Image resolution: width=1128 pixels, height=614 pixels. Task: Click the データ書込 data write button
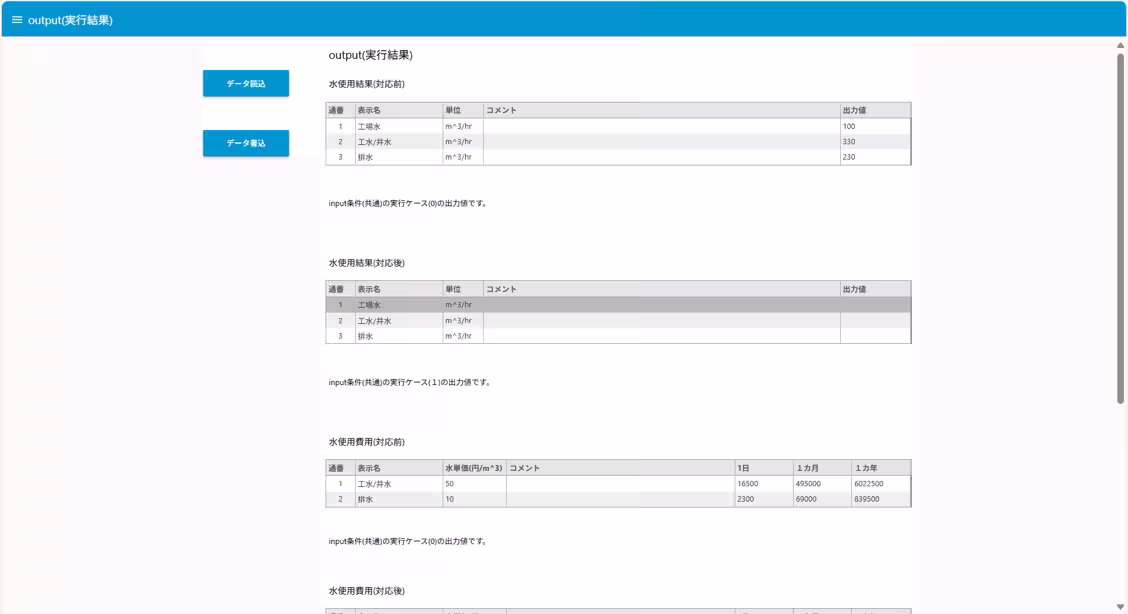246,144
